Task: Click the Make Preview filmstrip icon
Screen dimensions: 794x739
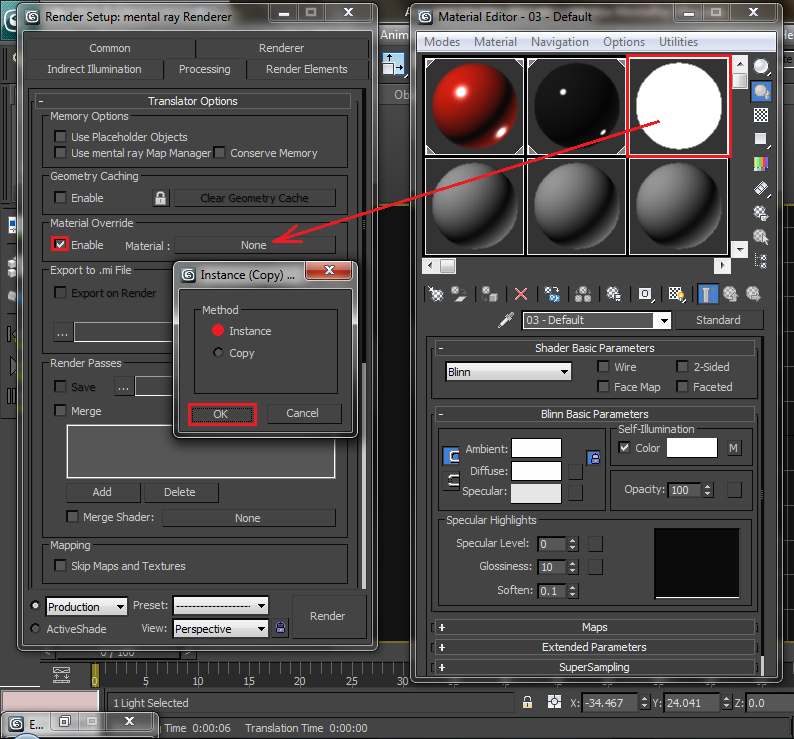Action: pyautogui.click(x=761, y=188)
